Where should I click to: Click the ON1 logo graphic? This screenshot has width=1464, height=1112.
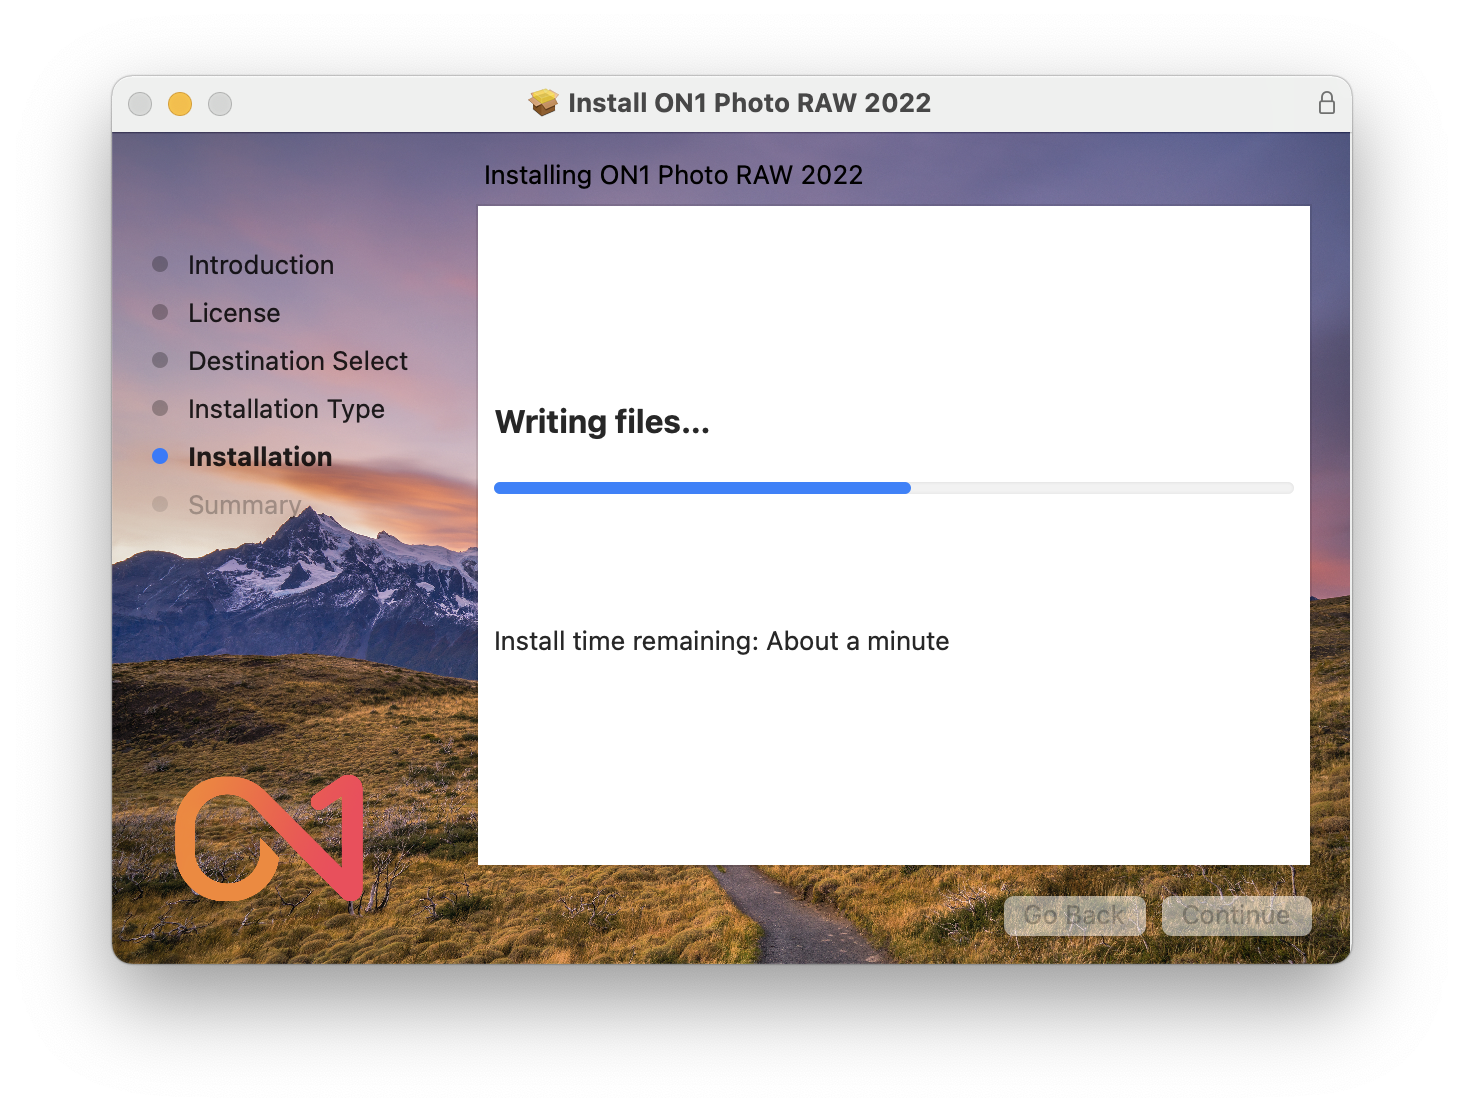click(269, 839)
